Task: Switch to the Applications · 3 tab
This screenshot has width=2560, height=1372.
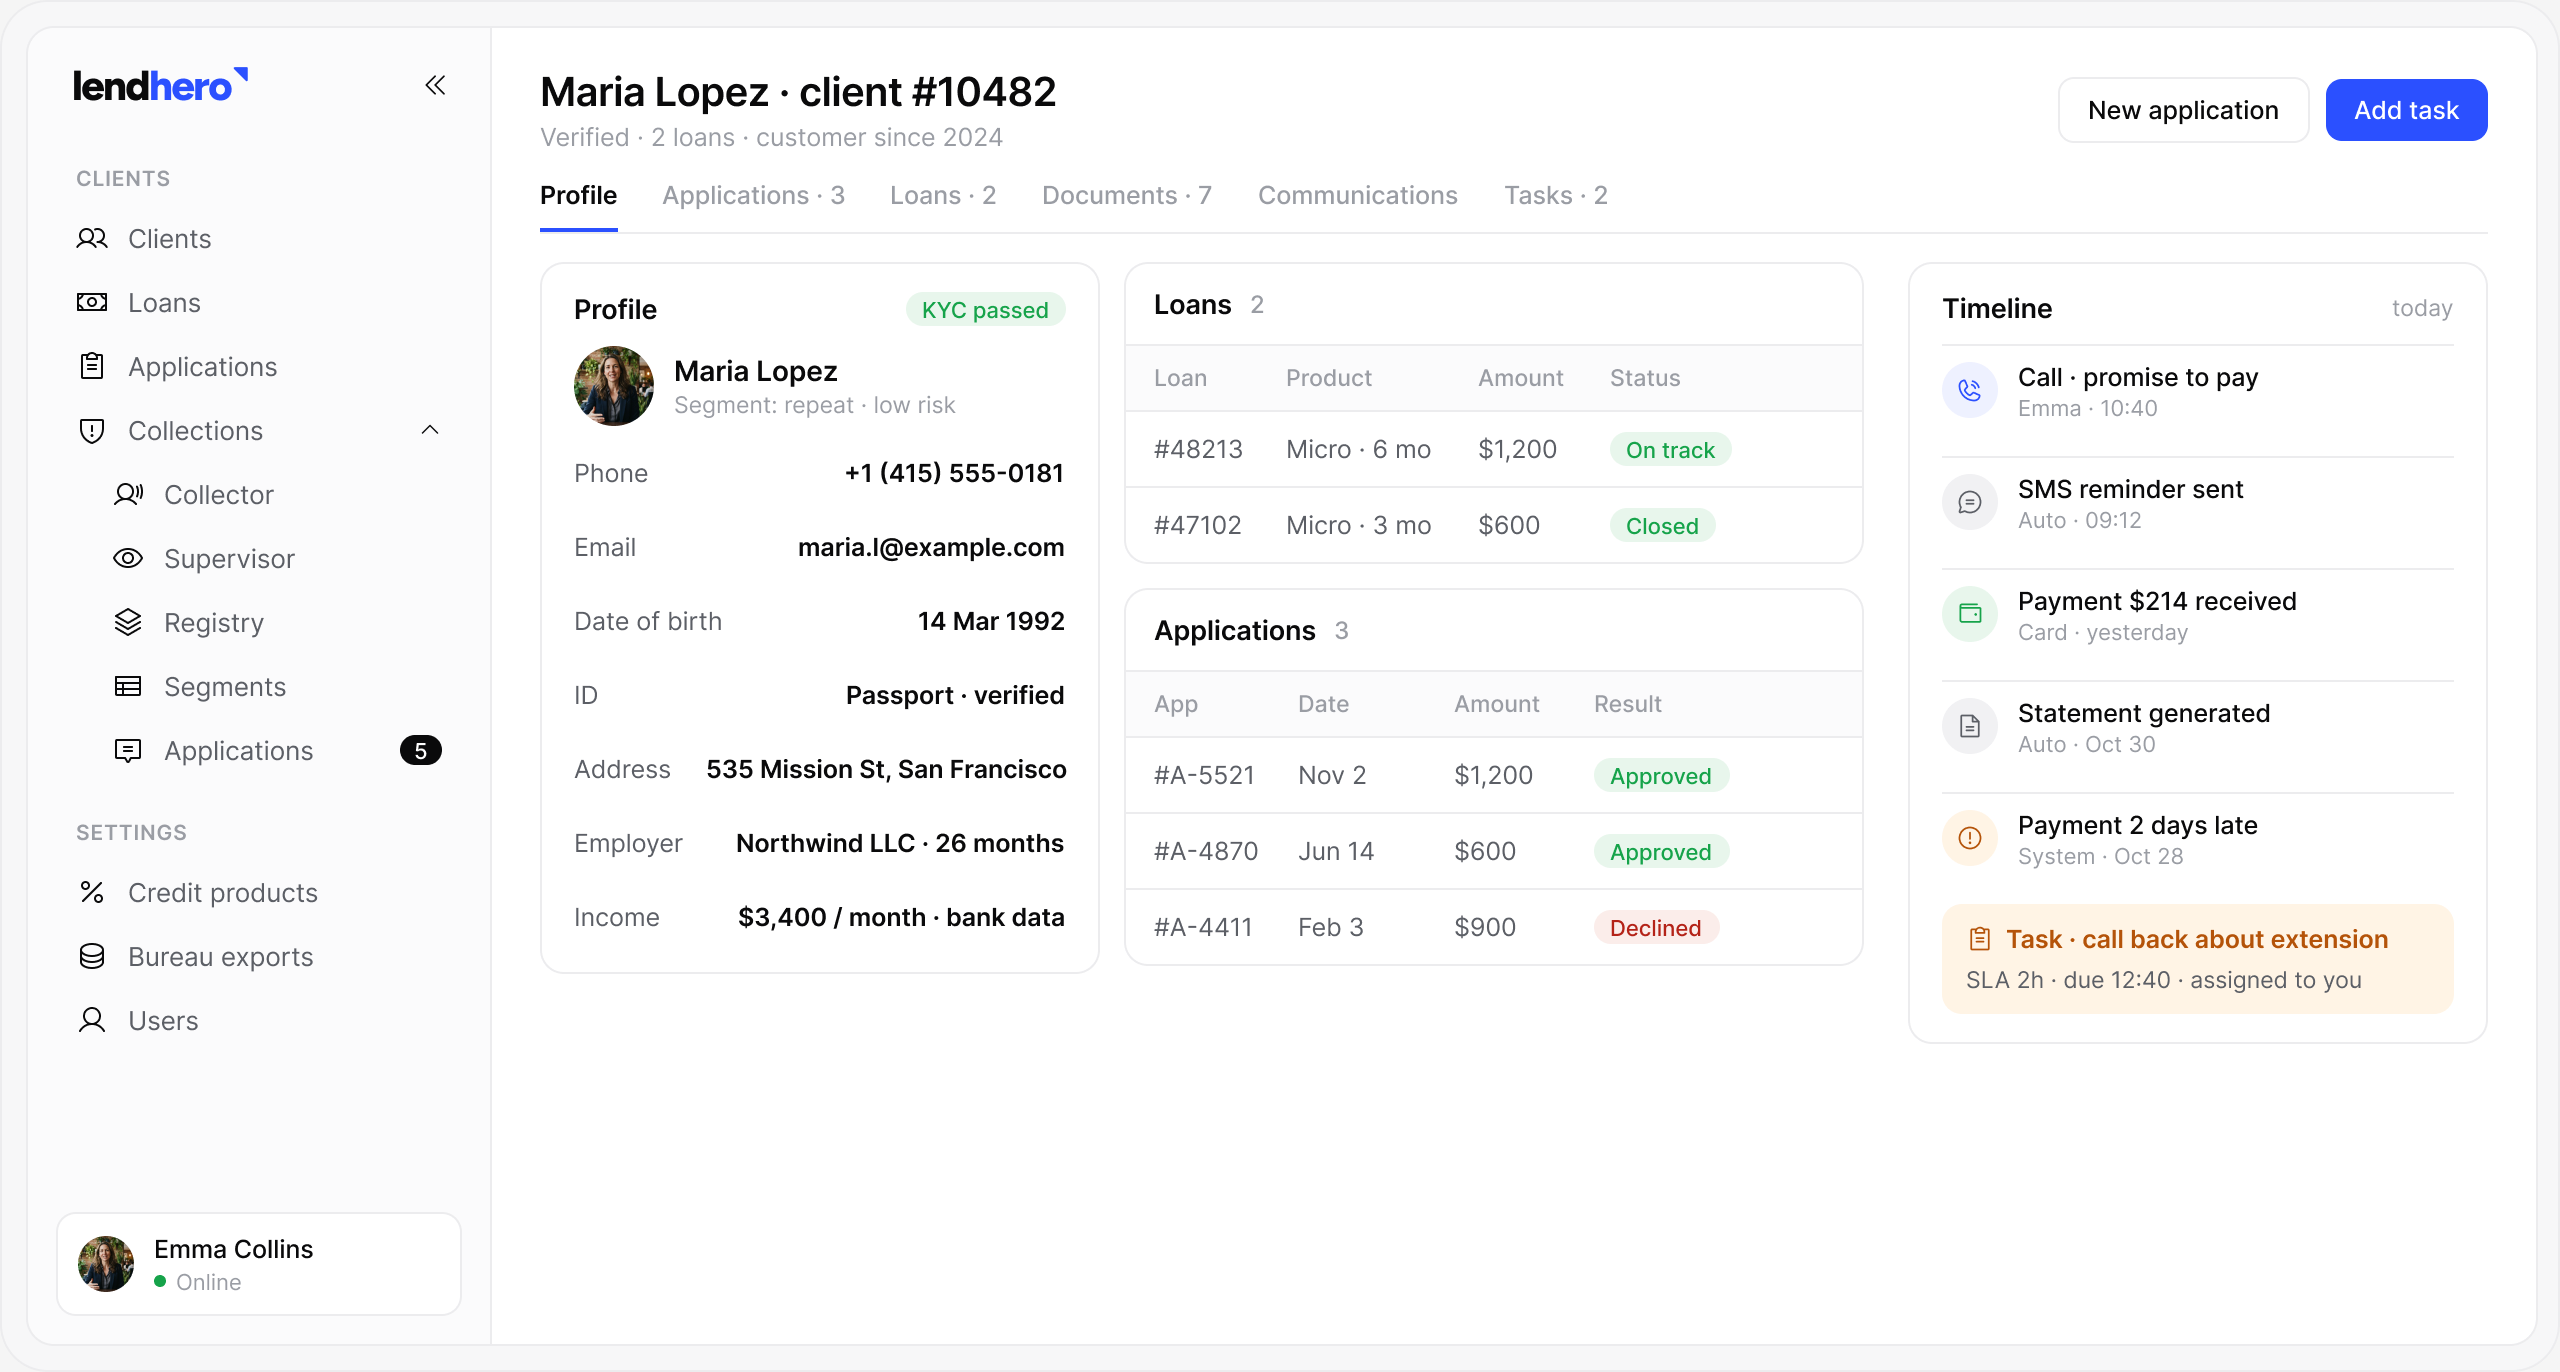Action: coord(753,196)
